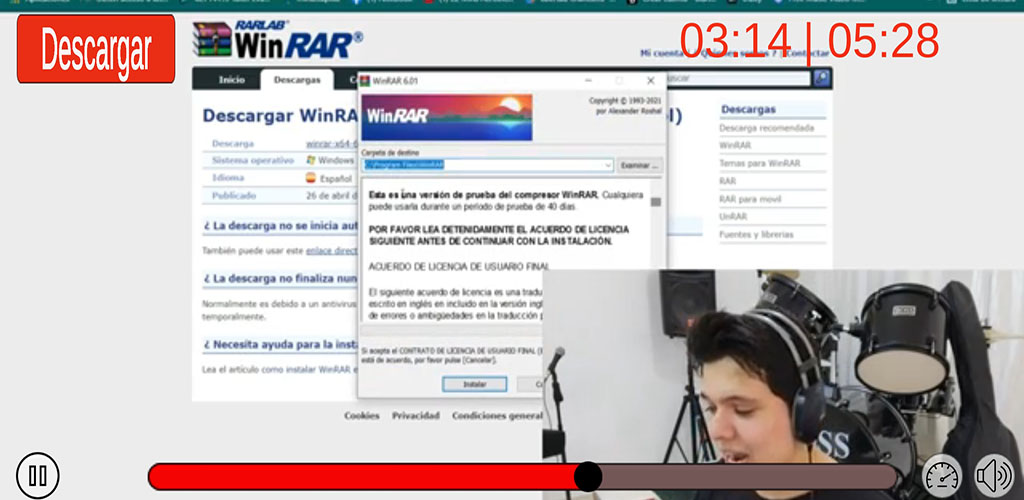Click 'ACUERDO DE LICENCIA DE USUARIO FINAL' text
This screenshot has width=1024, height=500.
(x=459, y=266)
